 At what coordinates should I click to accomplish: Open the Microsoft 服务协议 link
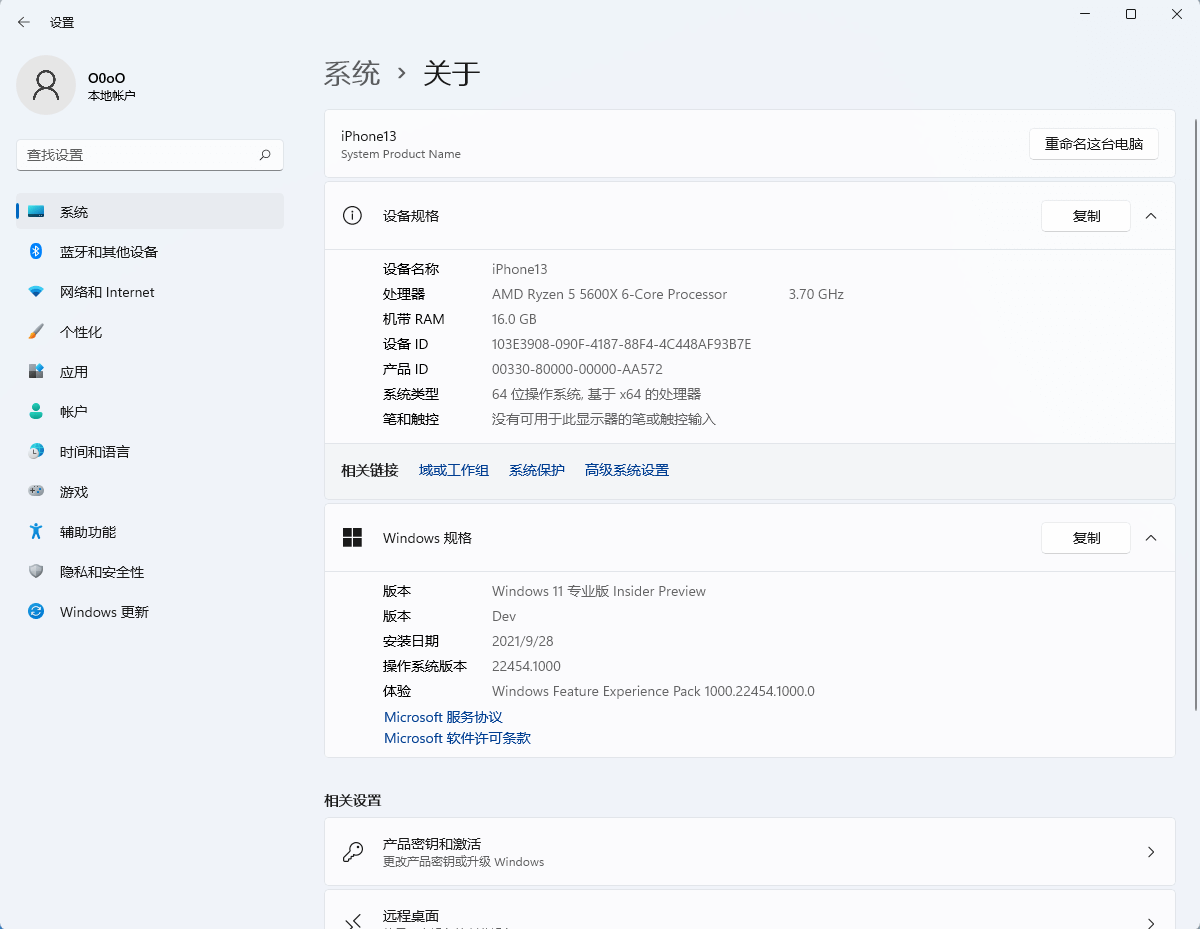(443, 716)
